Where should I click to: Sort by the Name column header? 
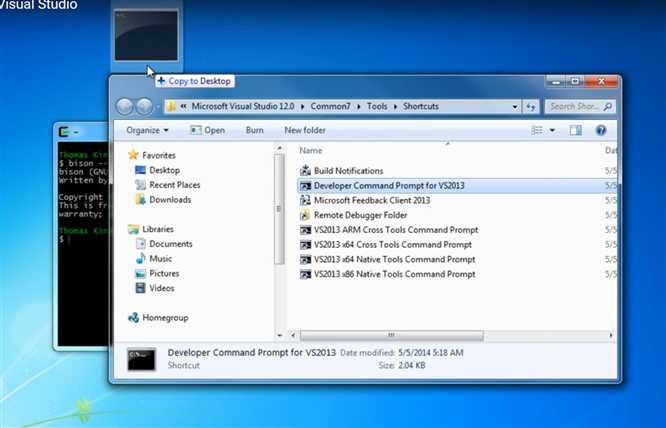[310, 150]
